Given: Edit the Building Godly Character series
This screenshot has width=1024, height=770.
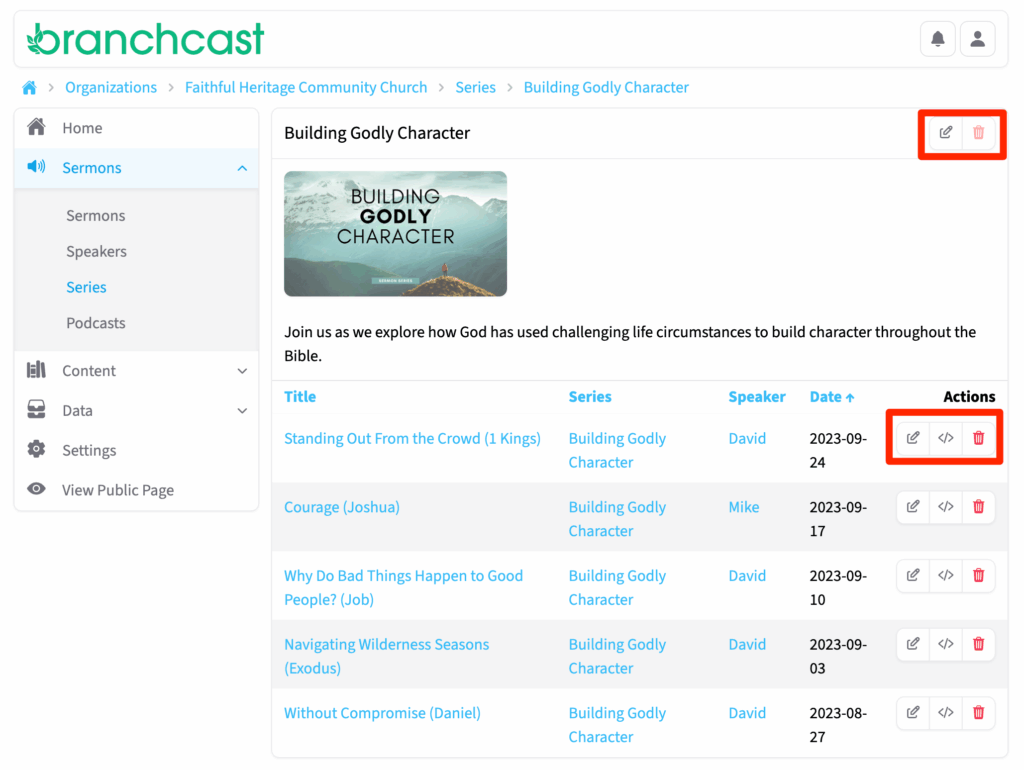Looking at the screenshot, I should pos(946,133).
